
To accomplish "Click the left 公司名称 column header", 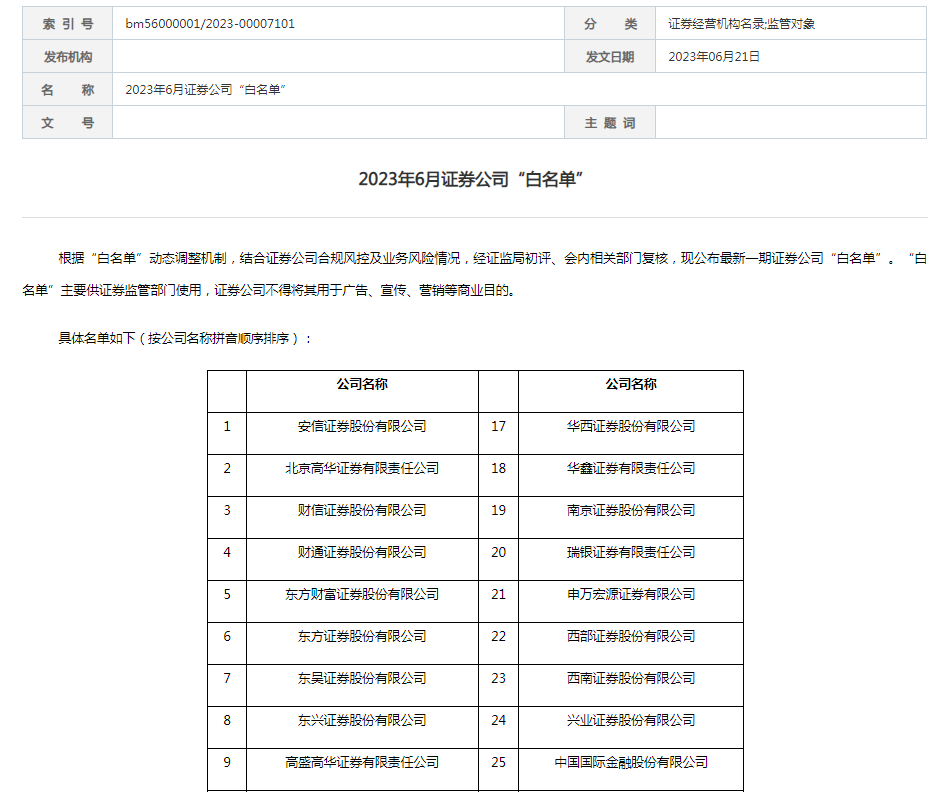I will (x=362, y=384).
